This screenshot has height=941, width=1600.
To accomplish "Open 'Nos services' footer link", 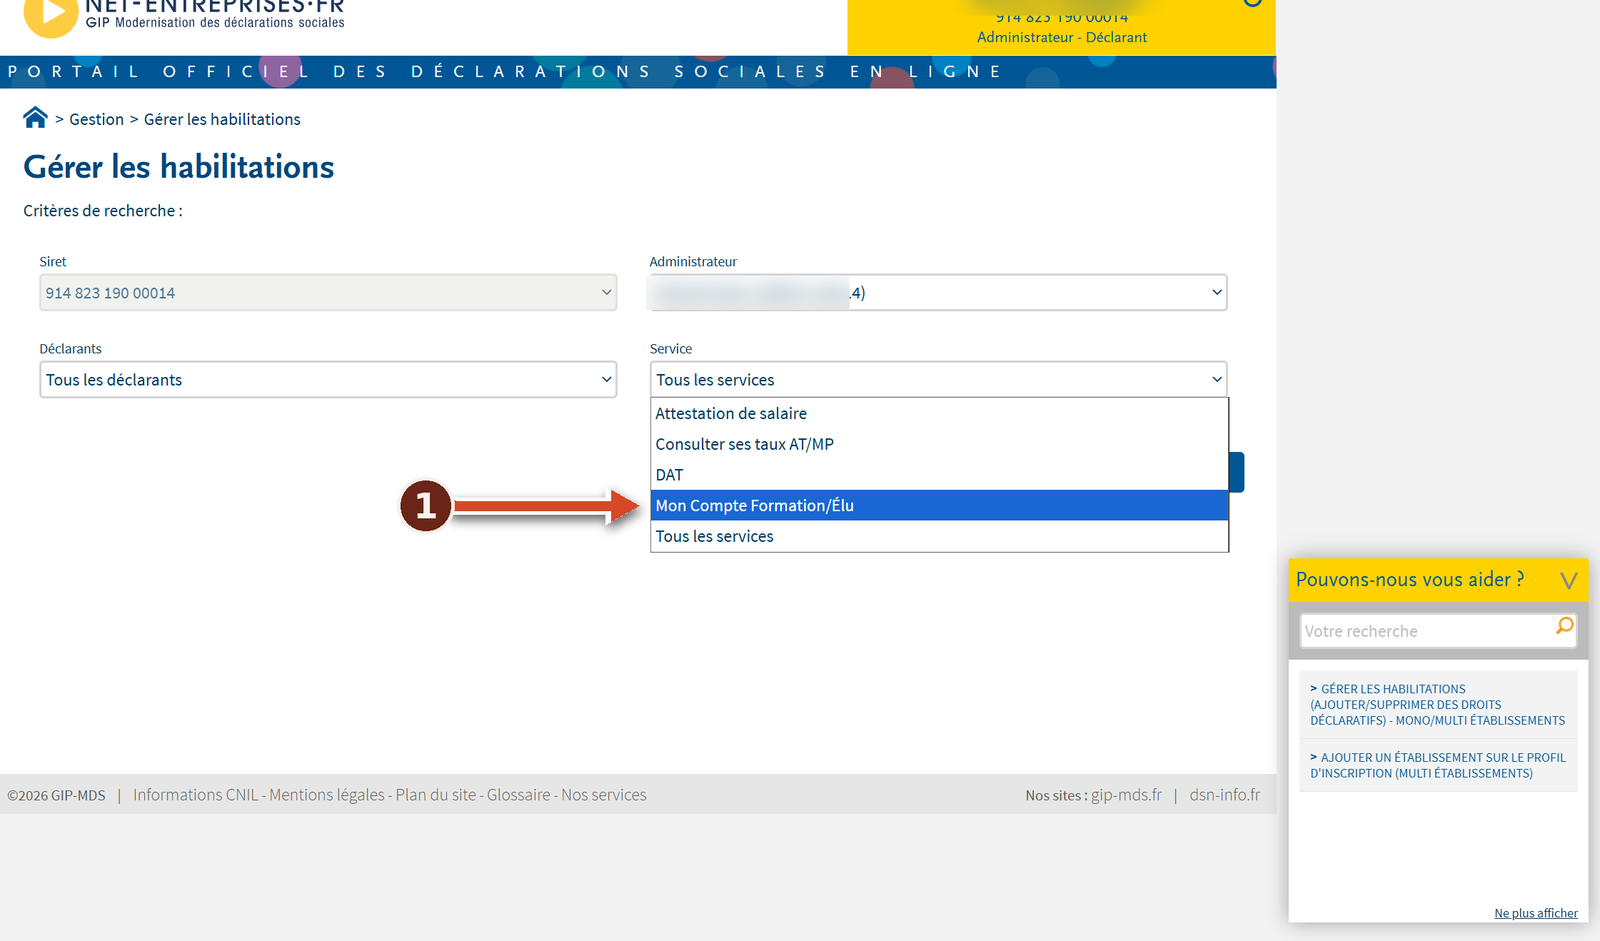I will 604,795.
